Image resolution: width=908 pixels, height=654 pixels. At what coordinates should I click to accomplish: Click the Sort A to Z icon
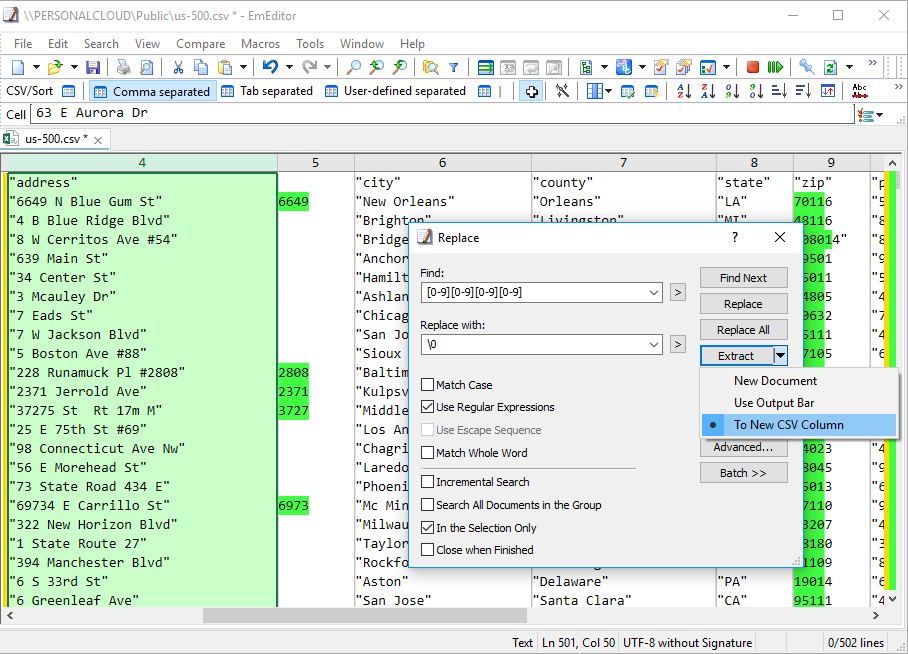click(684, 91)
